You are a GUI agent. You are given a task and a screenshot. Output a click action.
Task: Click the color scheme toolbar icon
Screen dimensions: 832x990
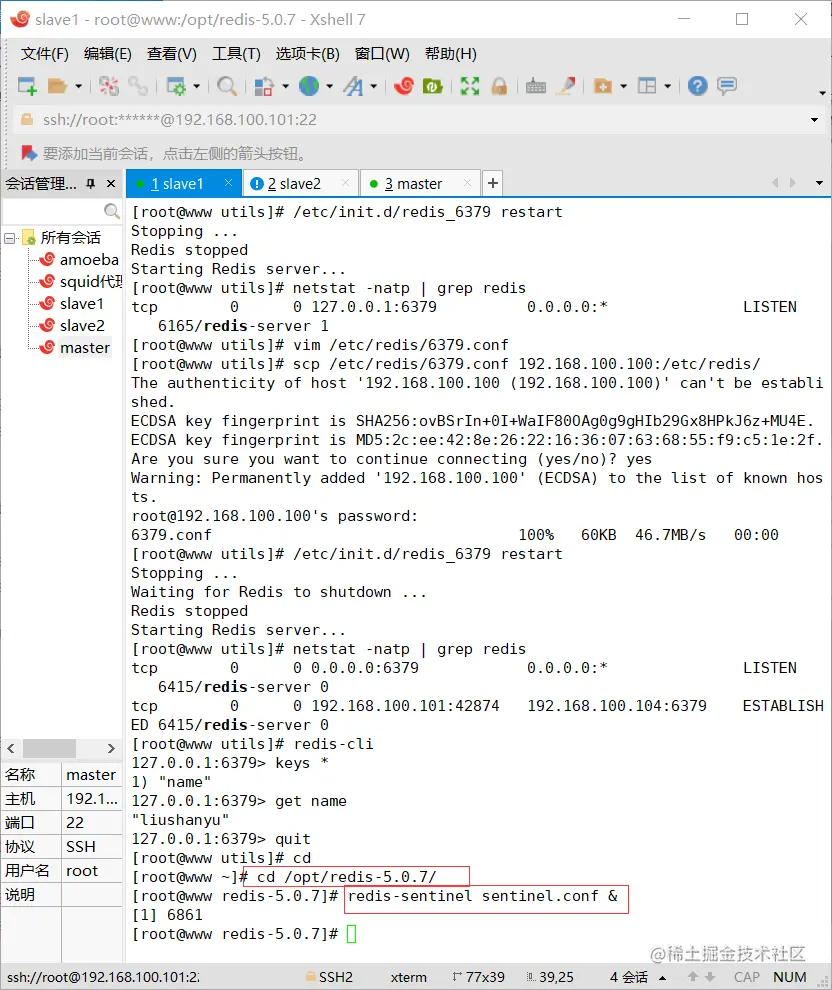[x=263, y=86]
